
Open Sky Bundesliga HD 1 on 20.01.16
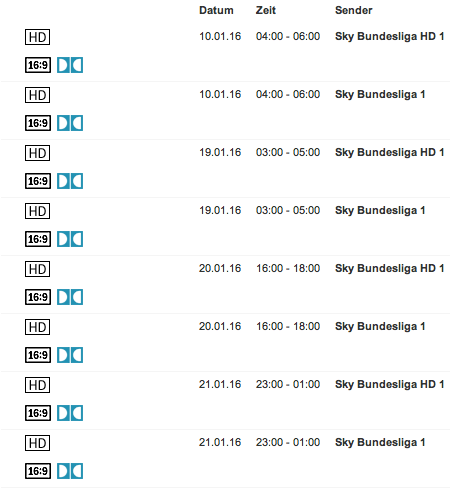[x=389, y=268]
